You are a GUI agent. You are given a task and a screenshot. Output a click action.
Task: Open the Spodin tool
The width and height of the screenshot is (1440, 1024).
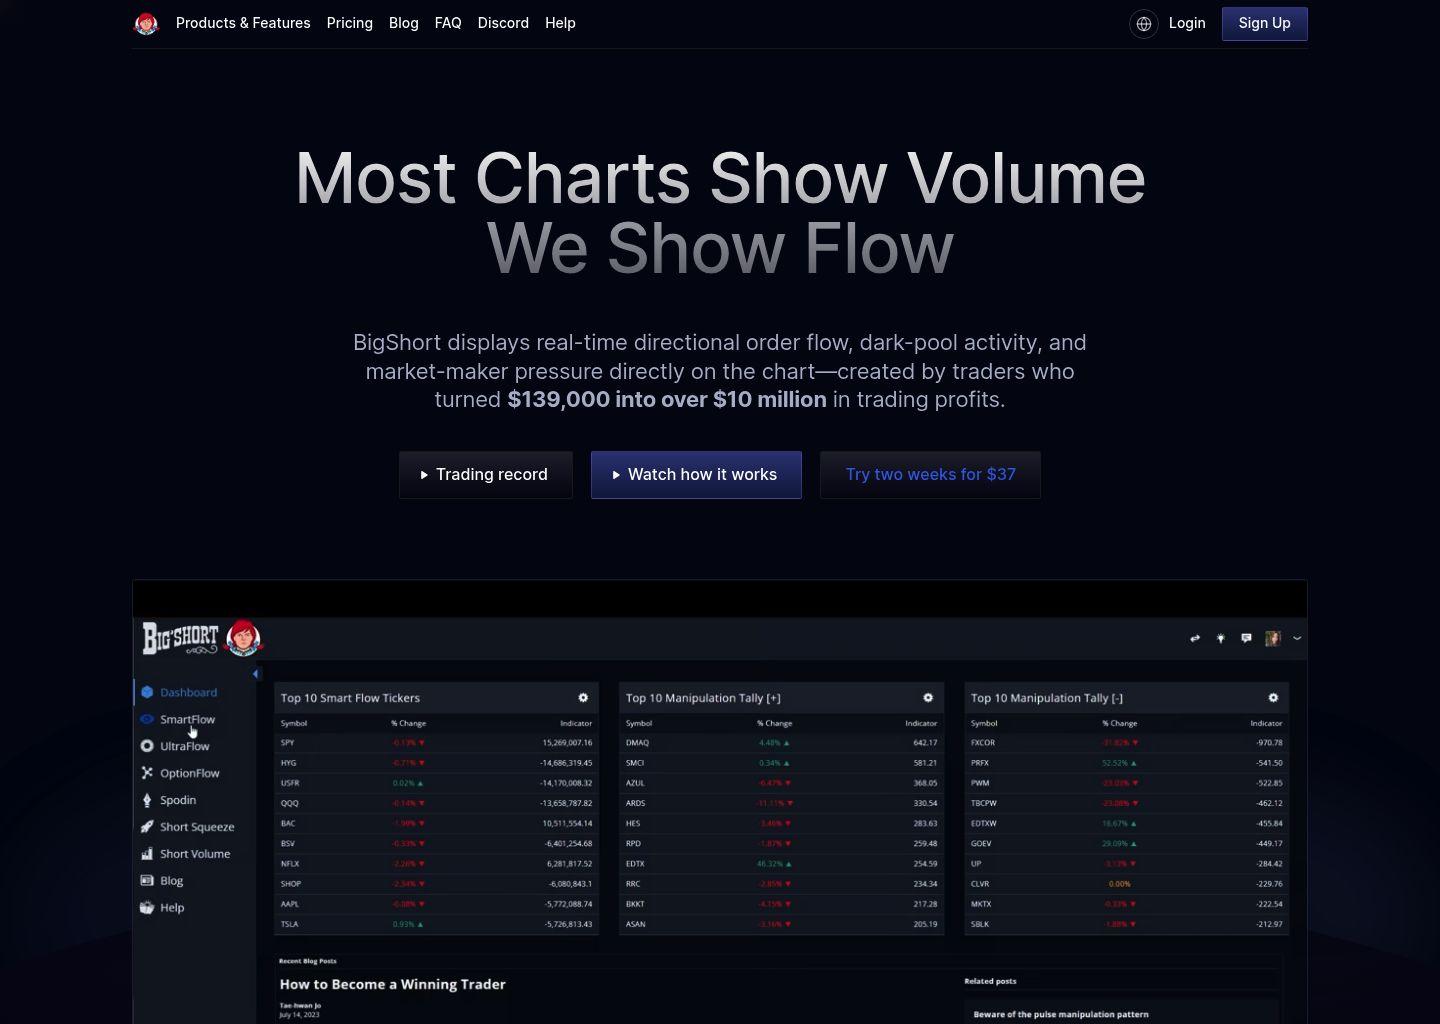[x=178, y=800]
